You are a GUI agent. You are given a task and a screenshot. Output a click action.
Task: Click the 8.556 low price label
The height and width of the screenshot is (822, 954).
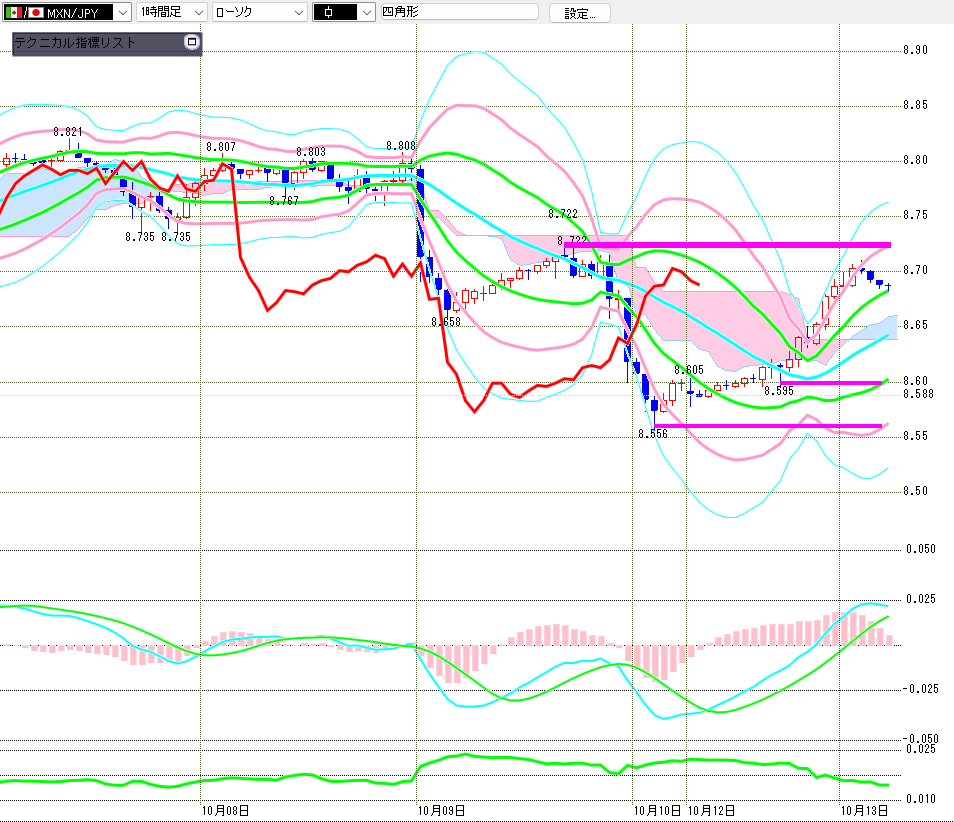(x=653, y=434)
